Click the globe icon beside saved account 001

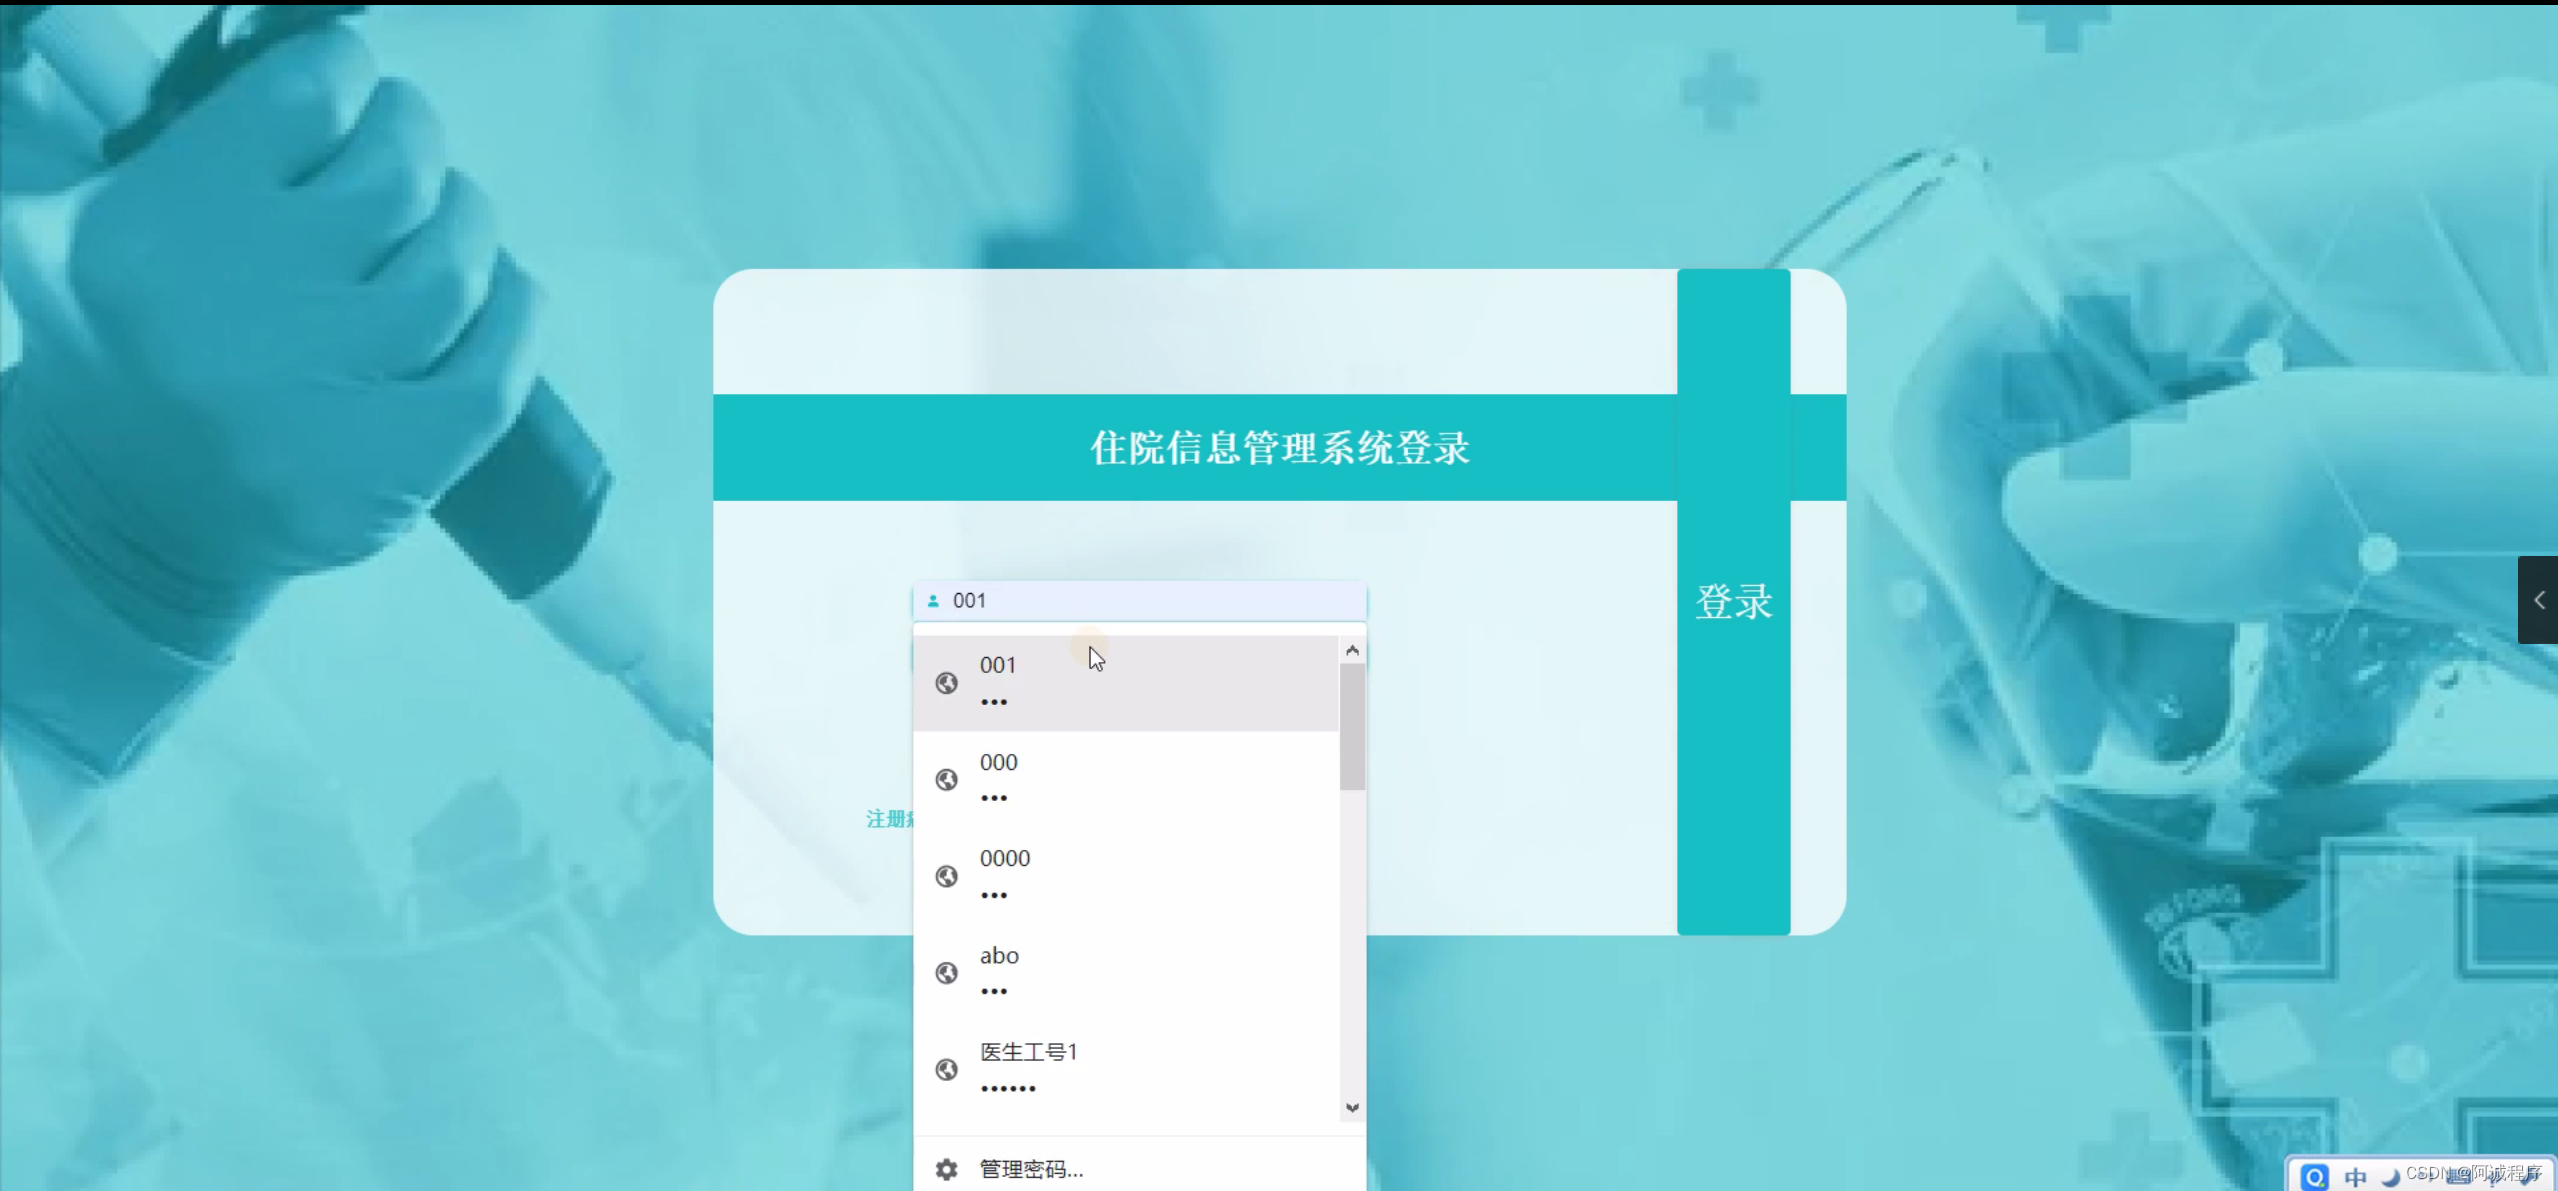click(x=947, y=683)
